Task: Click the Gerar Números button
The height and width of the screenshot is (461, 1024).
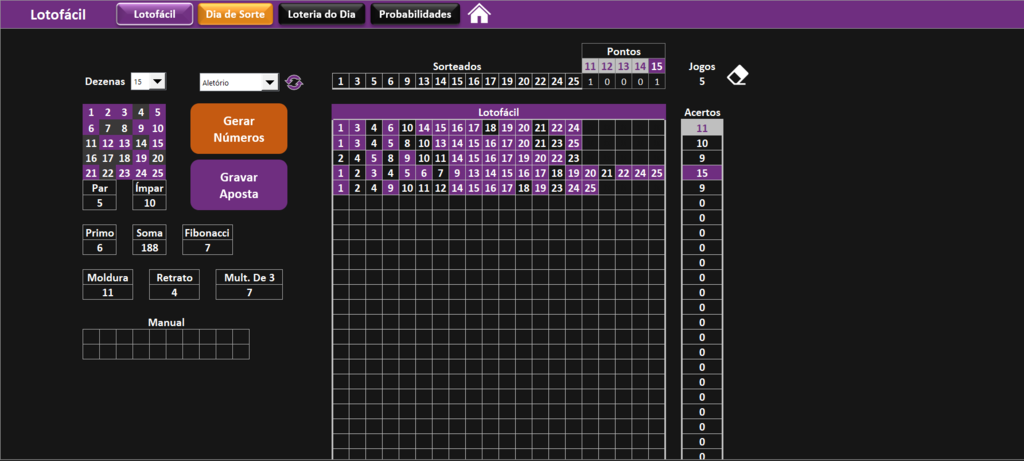Action: [239, 129]
